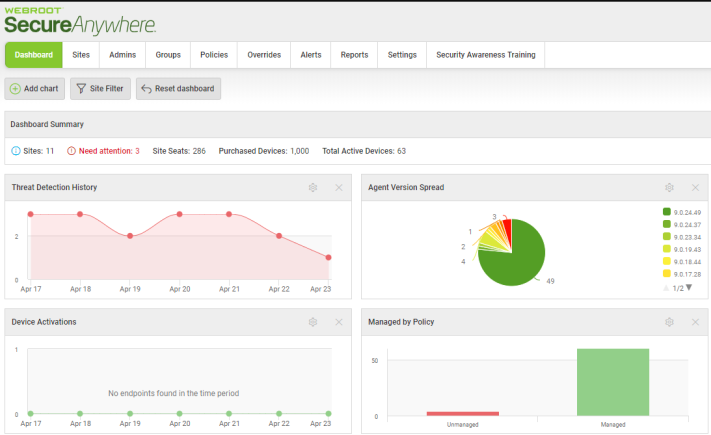Screen dimensions: 711x435
Task: Go to next legend page arrow
Action: 689,288
